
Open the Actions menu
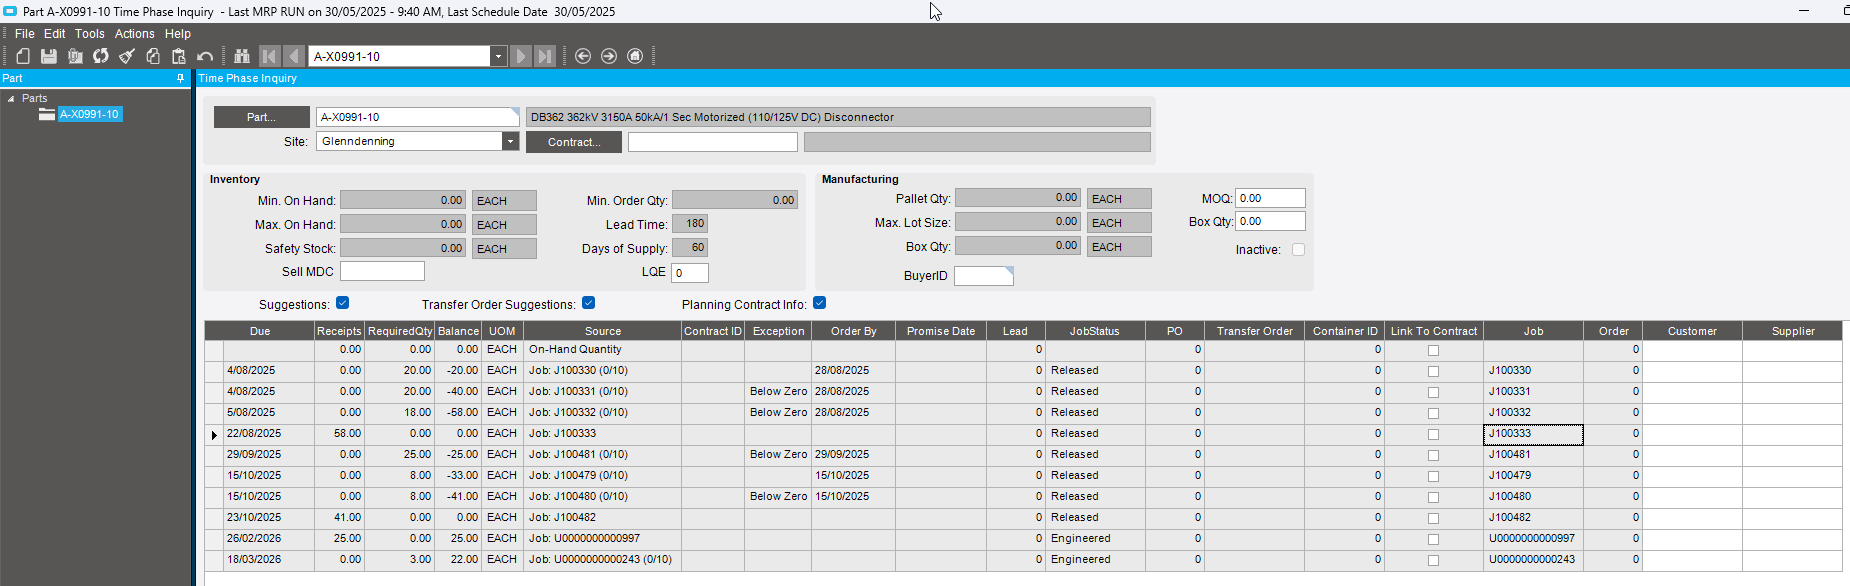pyautogui.click(x=135, y=33)
